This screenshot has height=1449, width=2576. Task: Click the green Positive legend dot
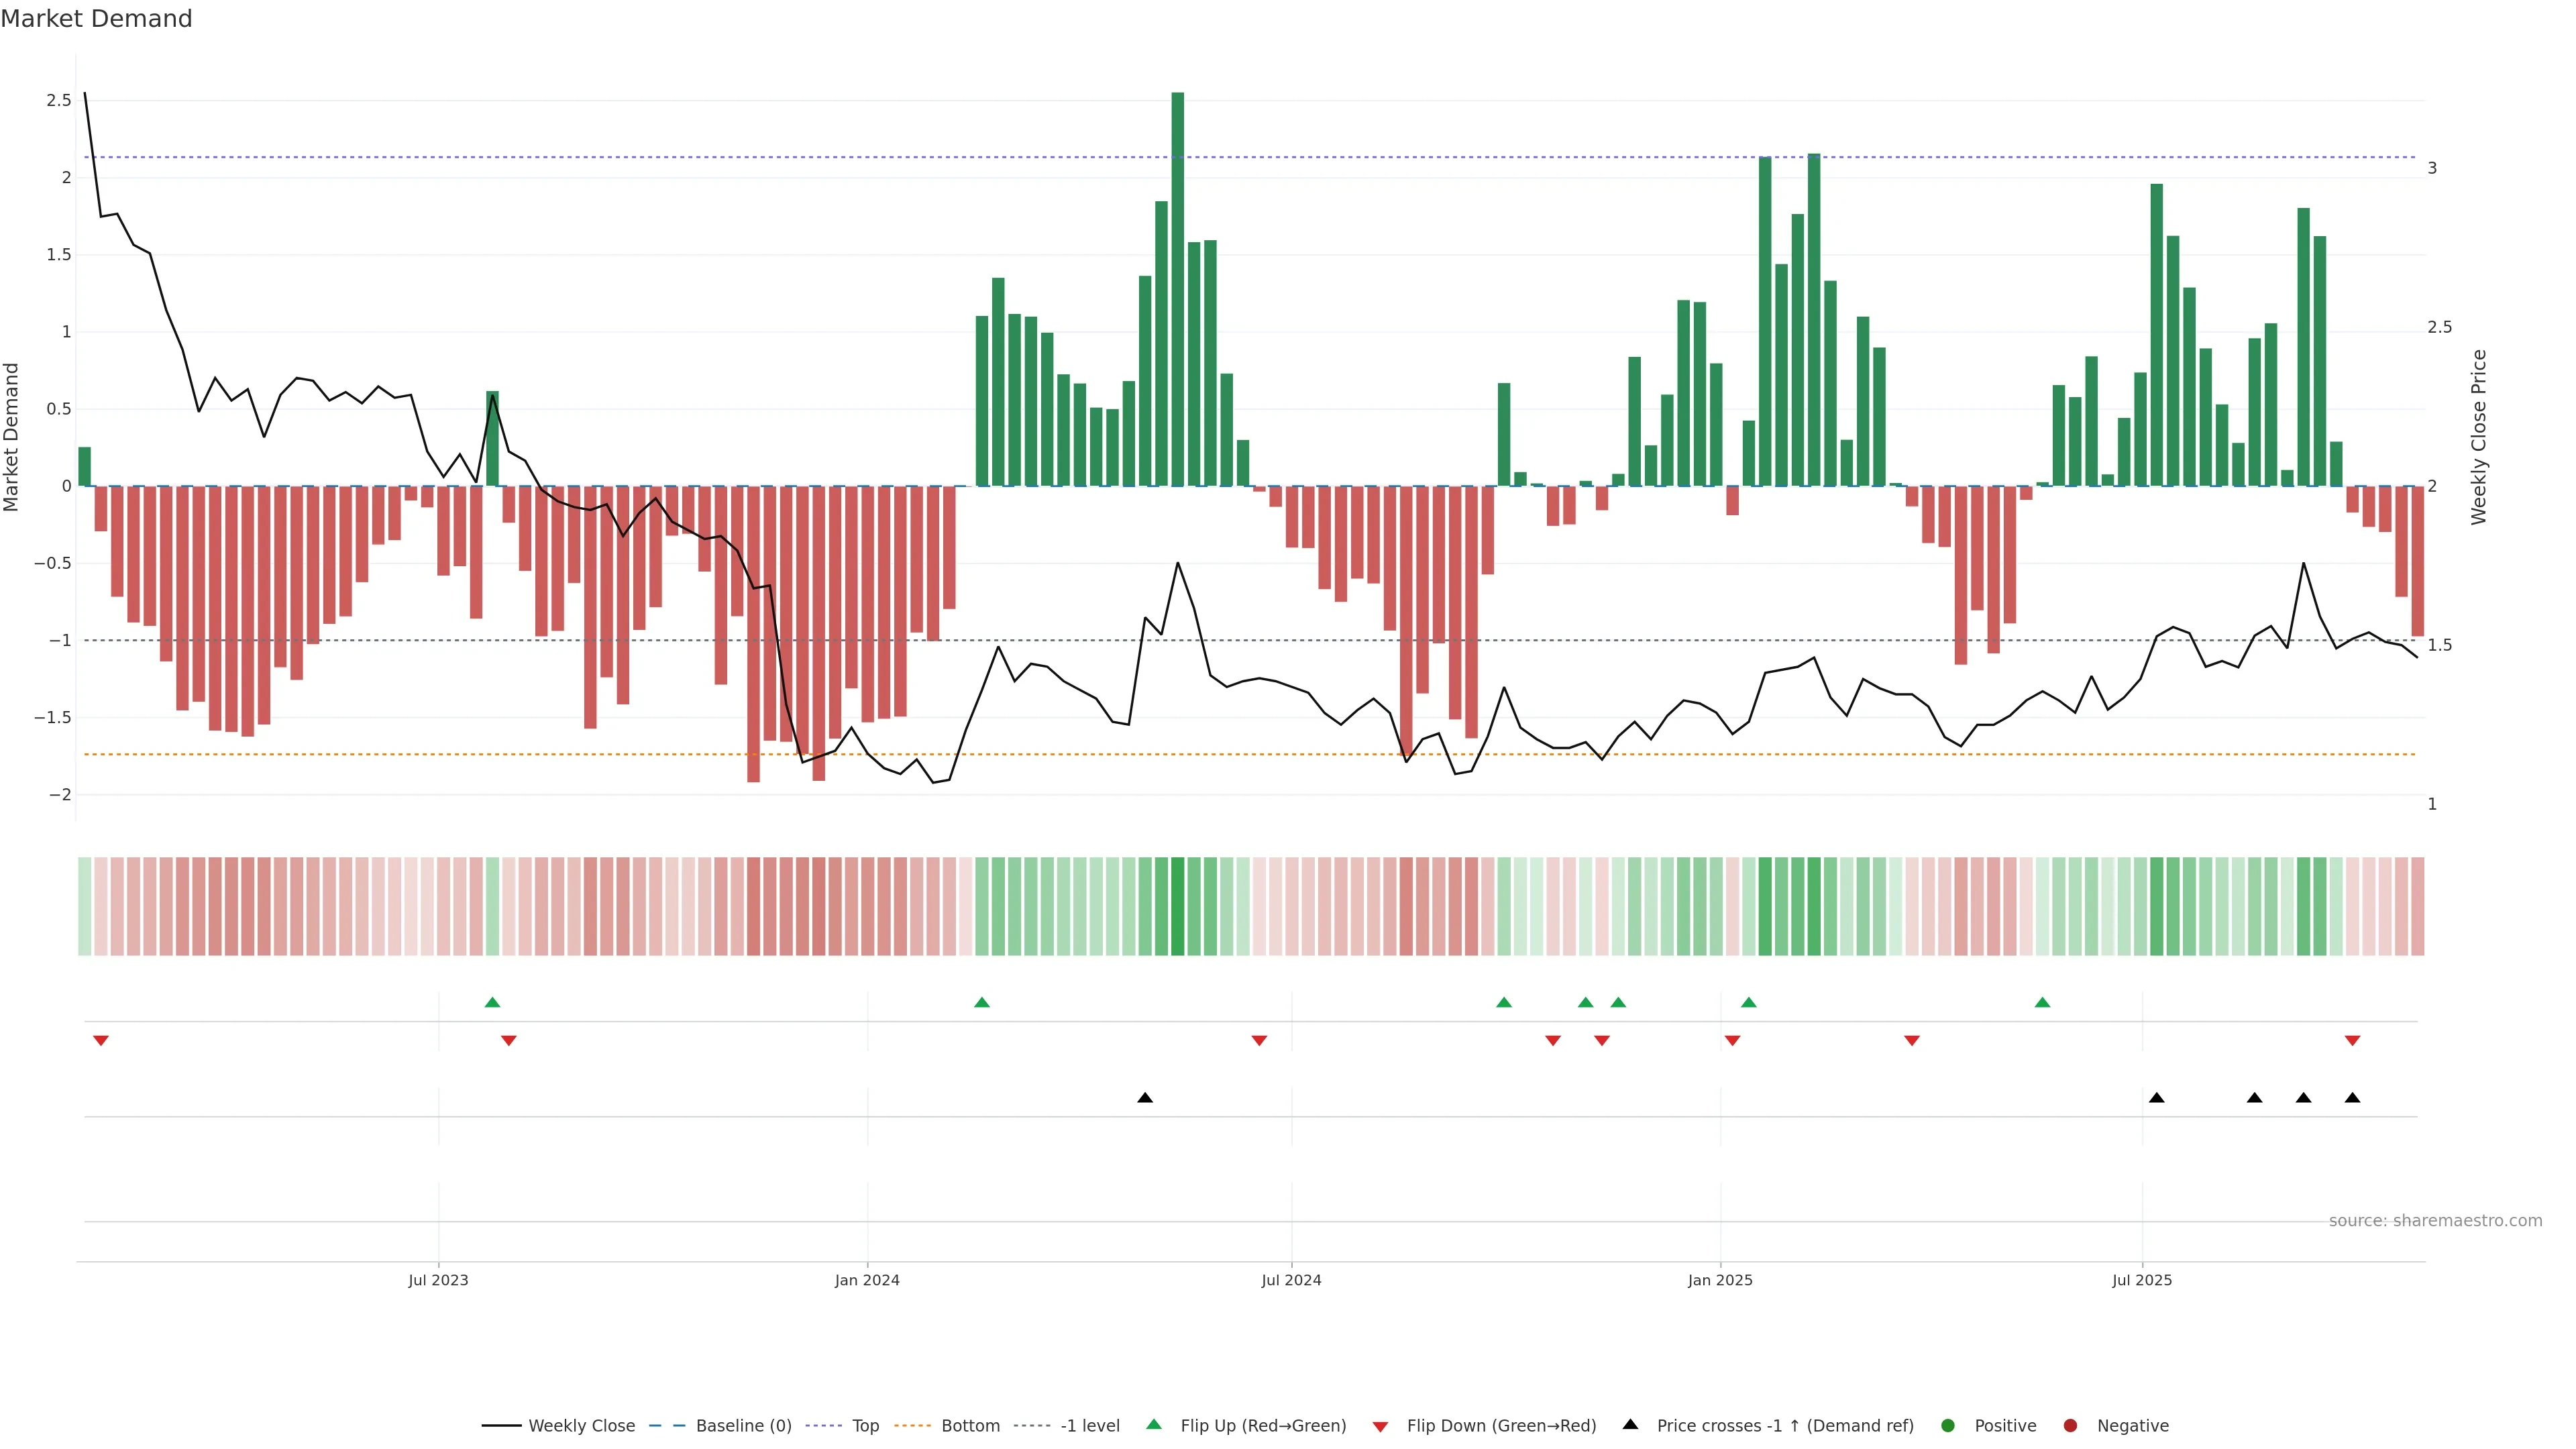coord(1947,1425)
